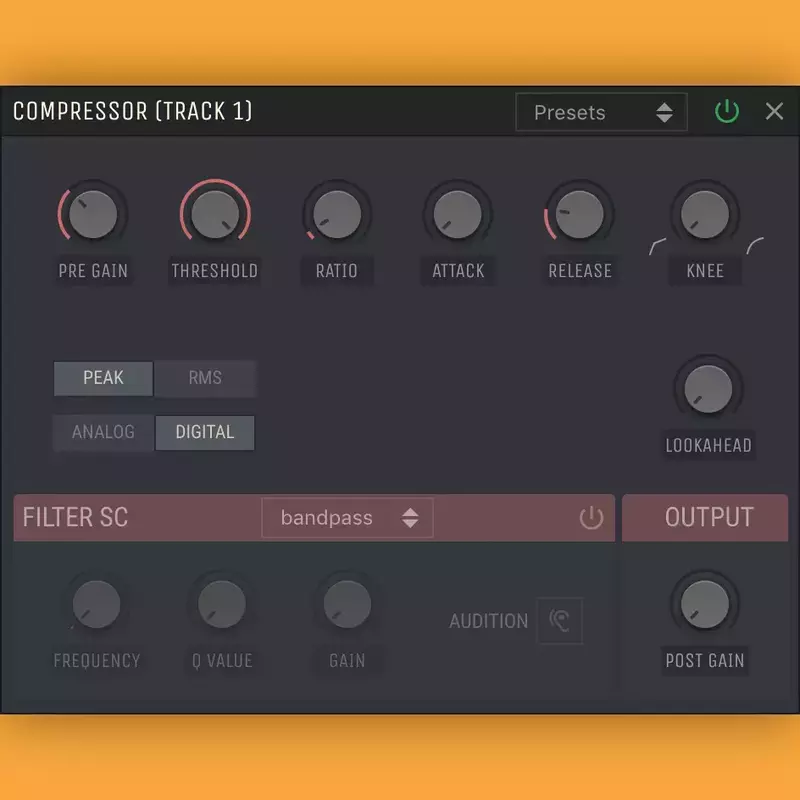Click the Presets up-down arrows
800x800 pixels.
(664, 112)
